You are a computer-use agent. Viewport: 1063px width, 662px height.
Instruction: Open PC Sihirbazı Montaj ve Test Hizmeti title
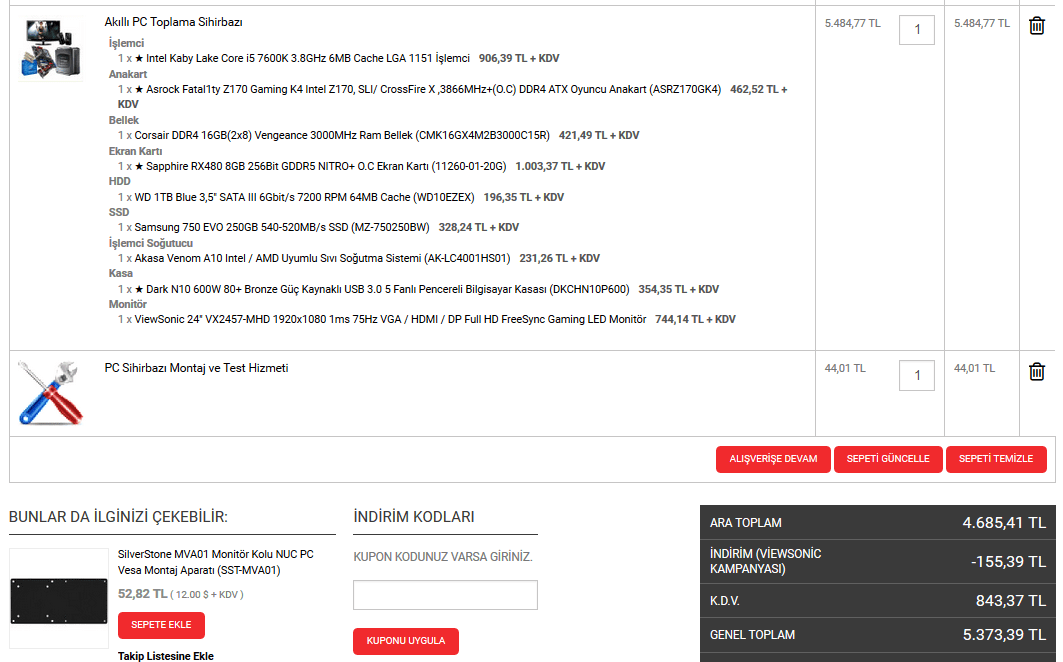click(x=197, y=368)
